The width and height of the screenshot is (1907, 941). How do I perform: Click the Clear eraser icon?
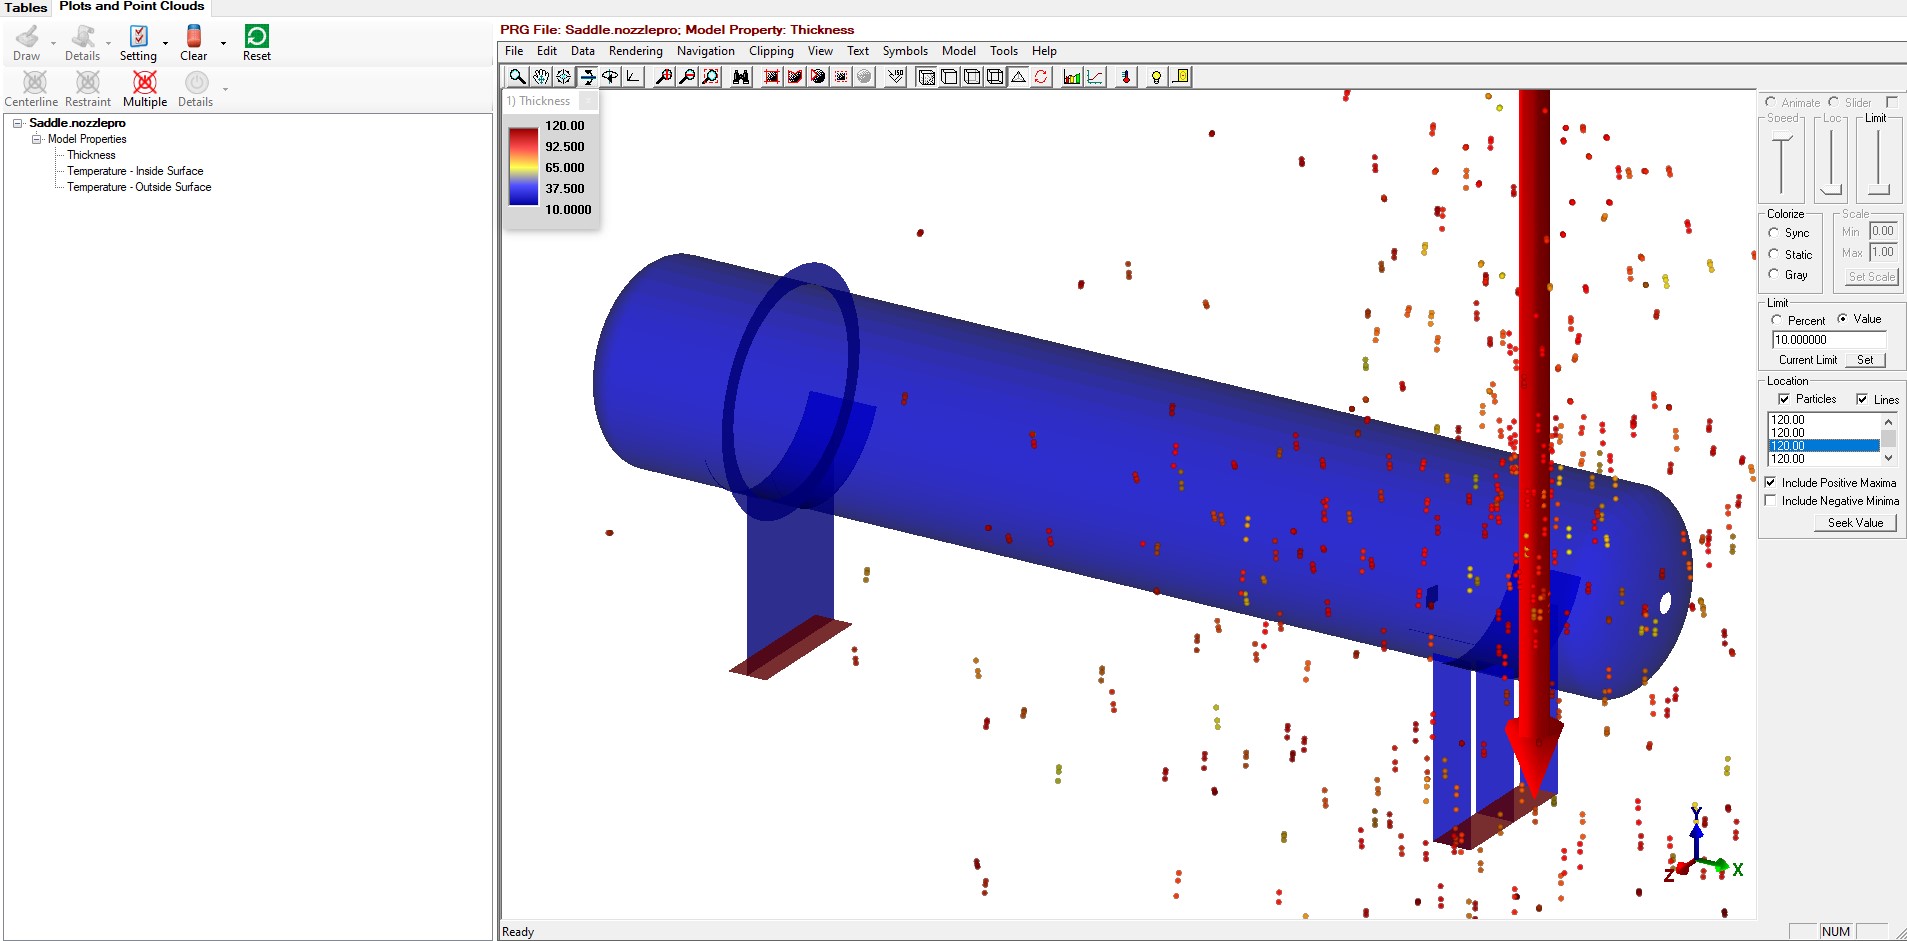[x=194, y=37]
